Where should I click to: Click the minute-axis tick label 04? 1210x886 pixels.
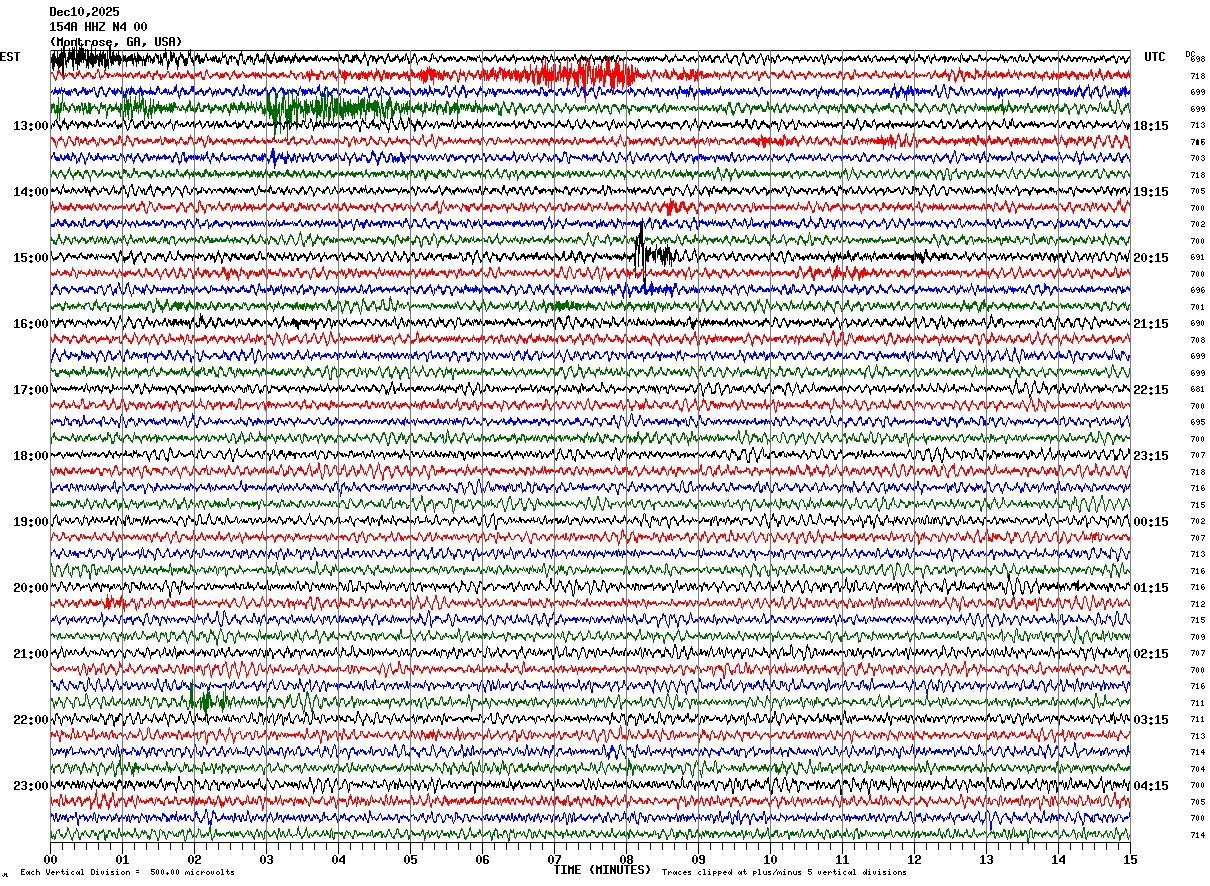tap(338, 859)
